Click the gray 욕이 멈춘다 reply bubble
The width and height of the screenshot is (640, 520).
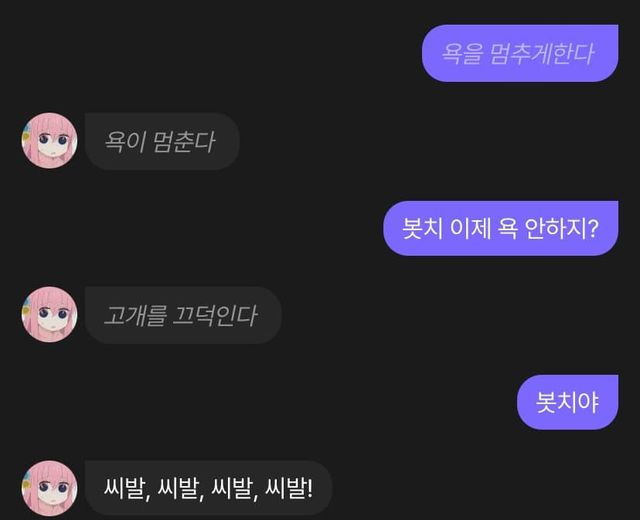162,142
